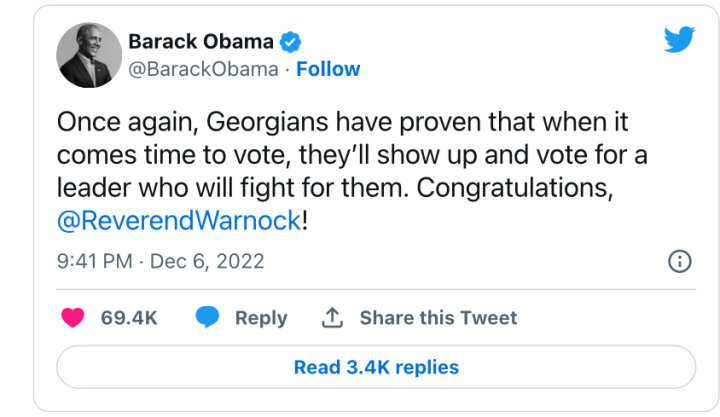Image resolution: width=720 pixels, height=417 pixels.
Task: Open the circled info icon
Action: click(x=680, y=261)
